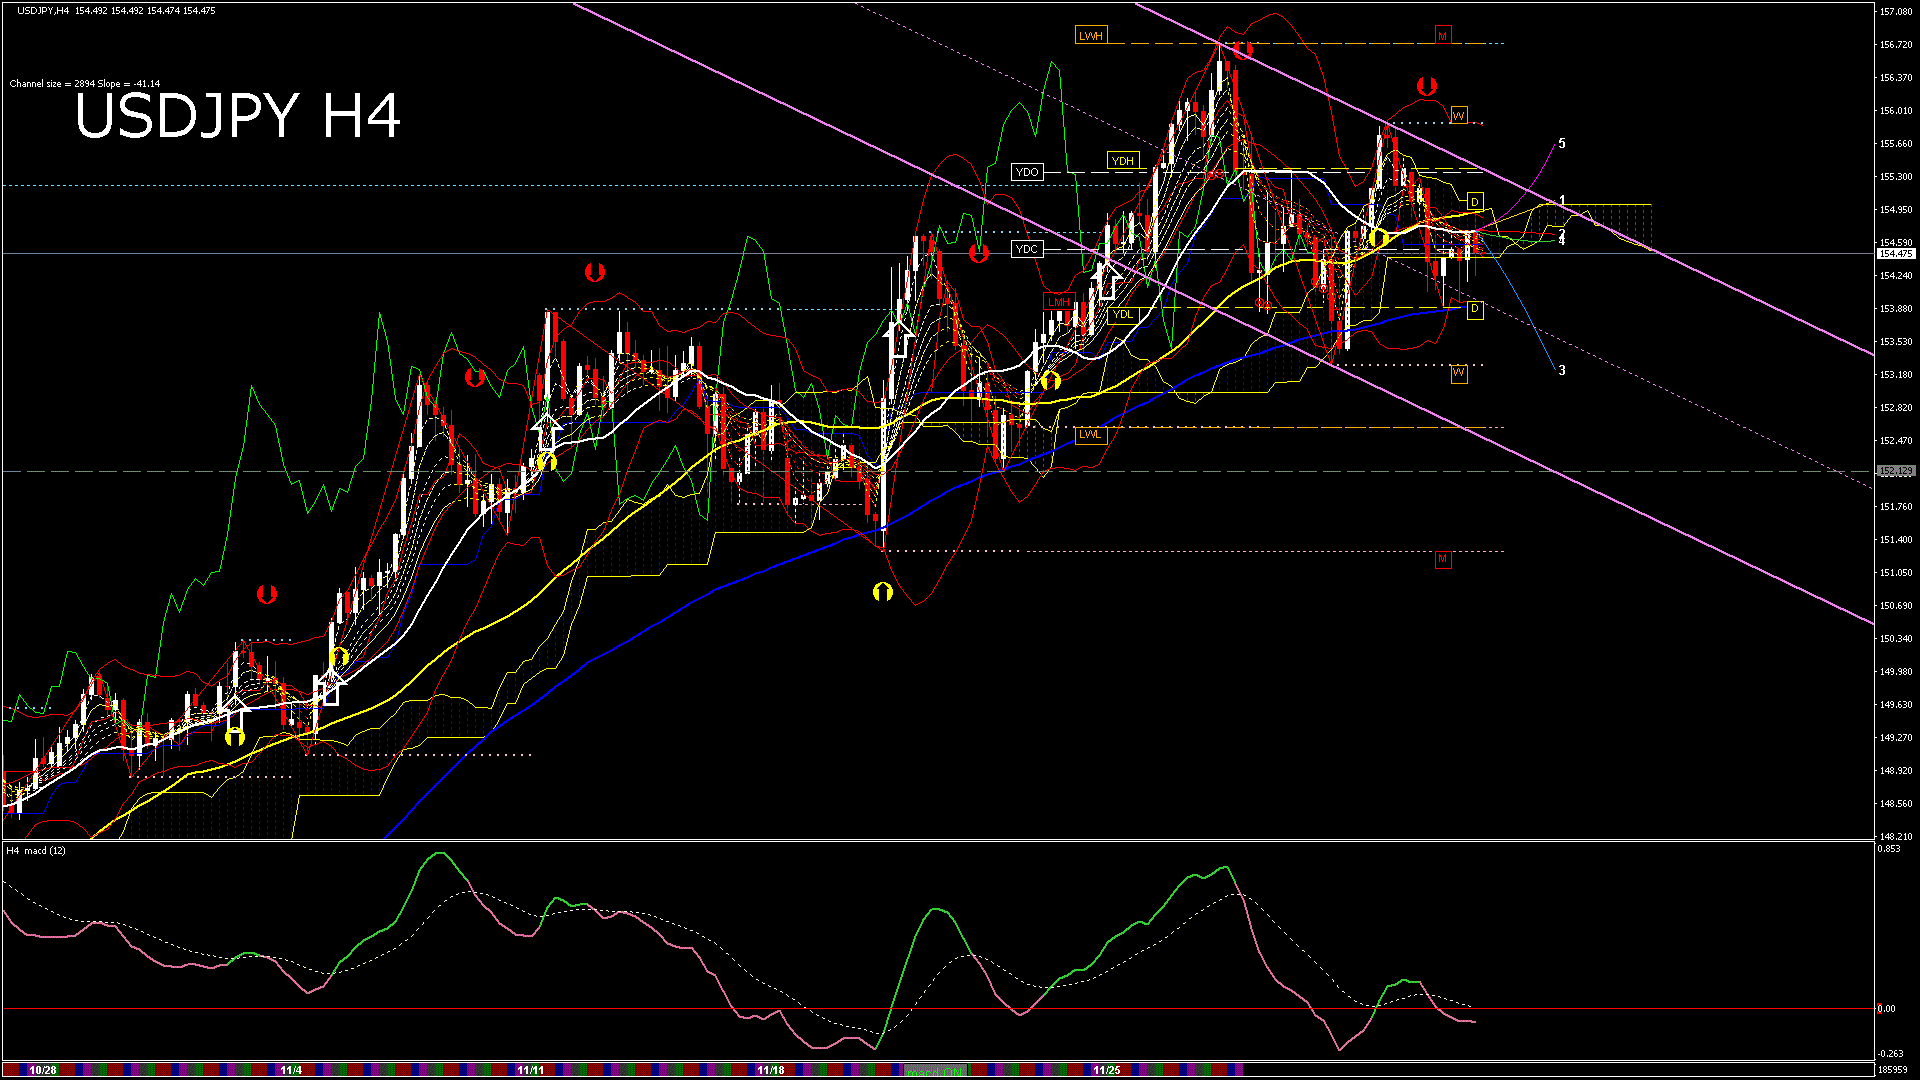Select wave number 5 label
Screen dimensions: 1920x1080
[x=1562, y=144]
